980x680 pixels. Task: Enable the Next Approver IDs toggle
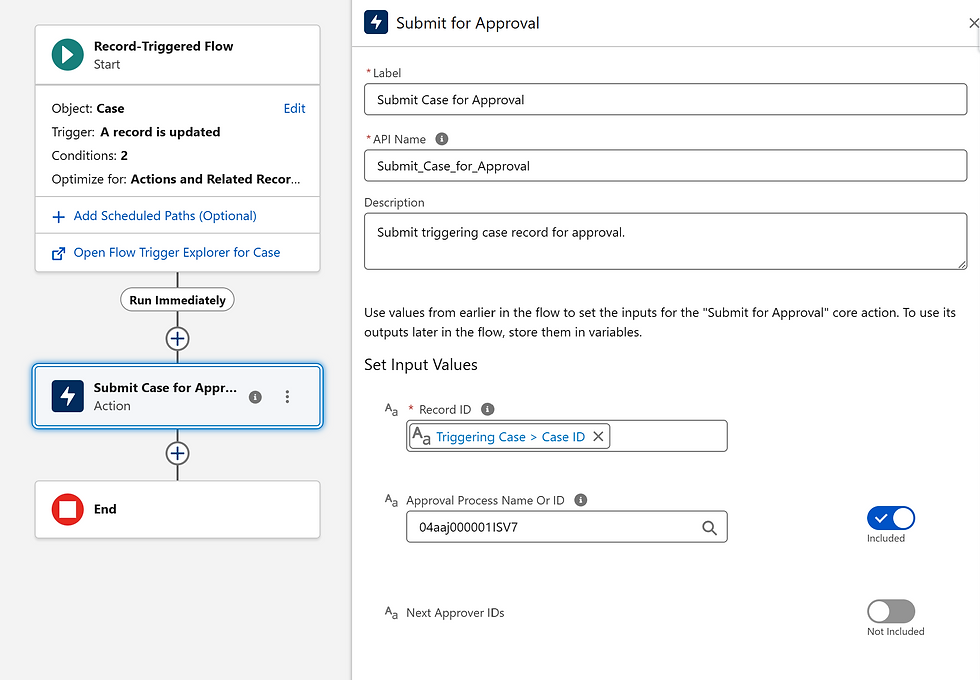(x=890, y=611)
